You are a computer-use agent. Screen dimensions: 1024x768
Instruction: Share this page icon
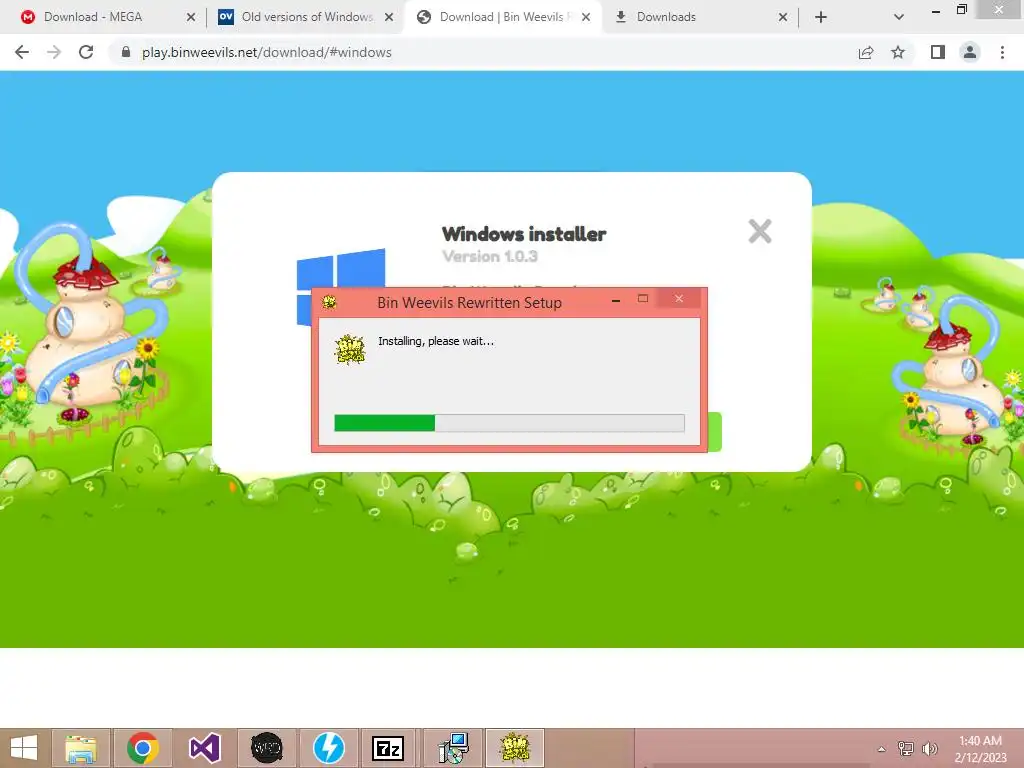point(866,52)
